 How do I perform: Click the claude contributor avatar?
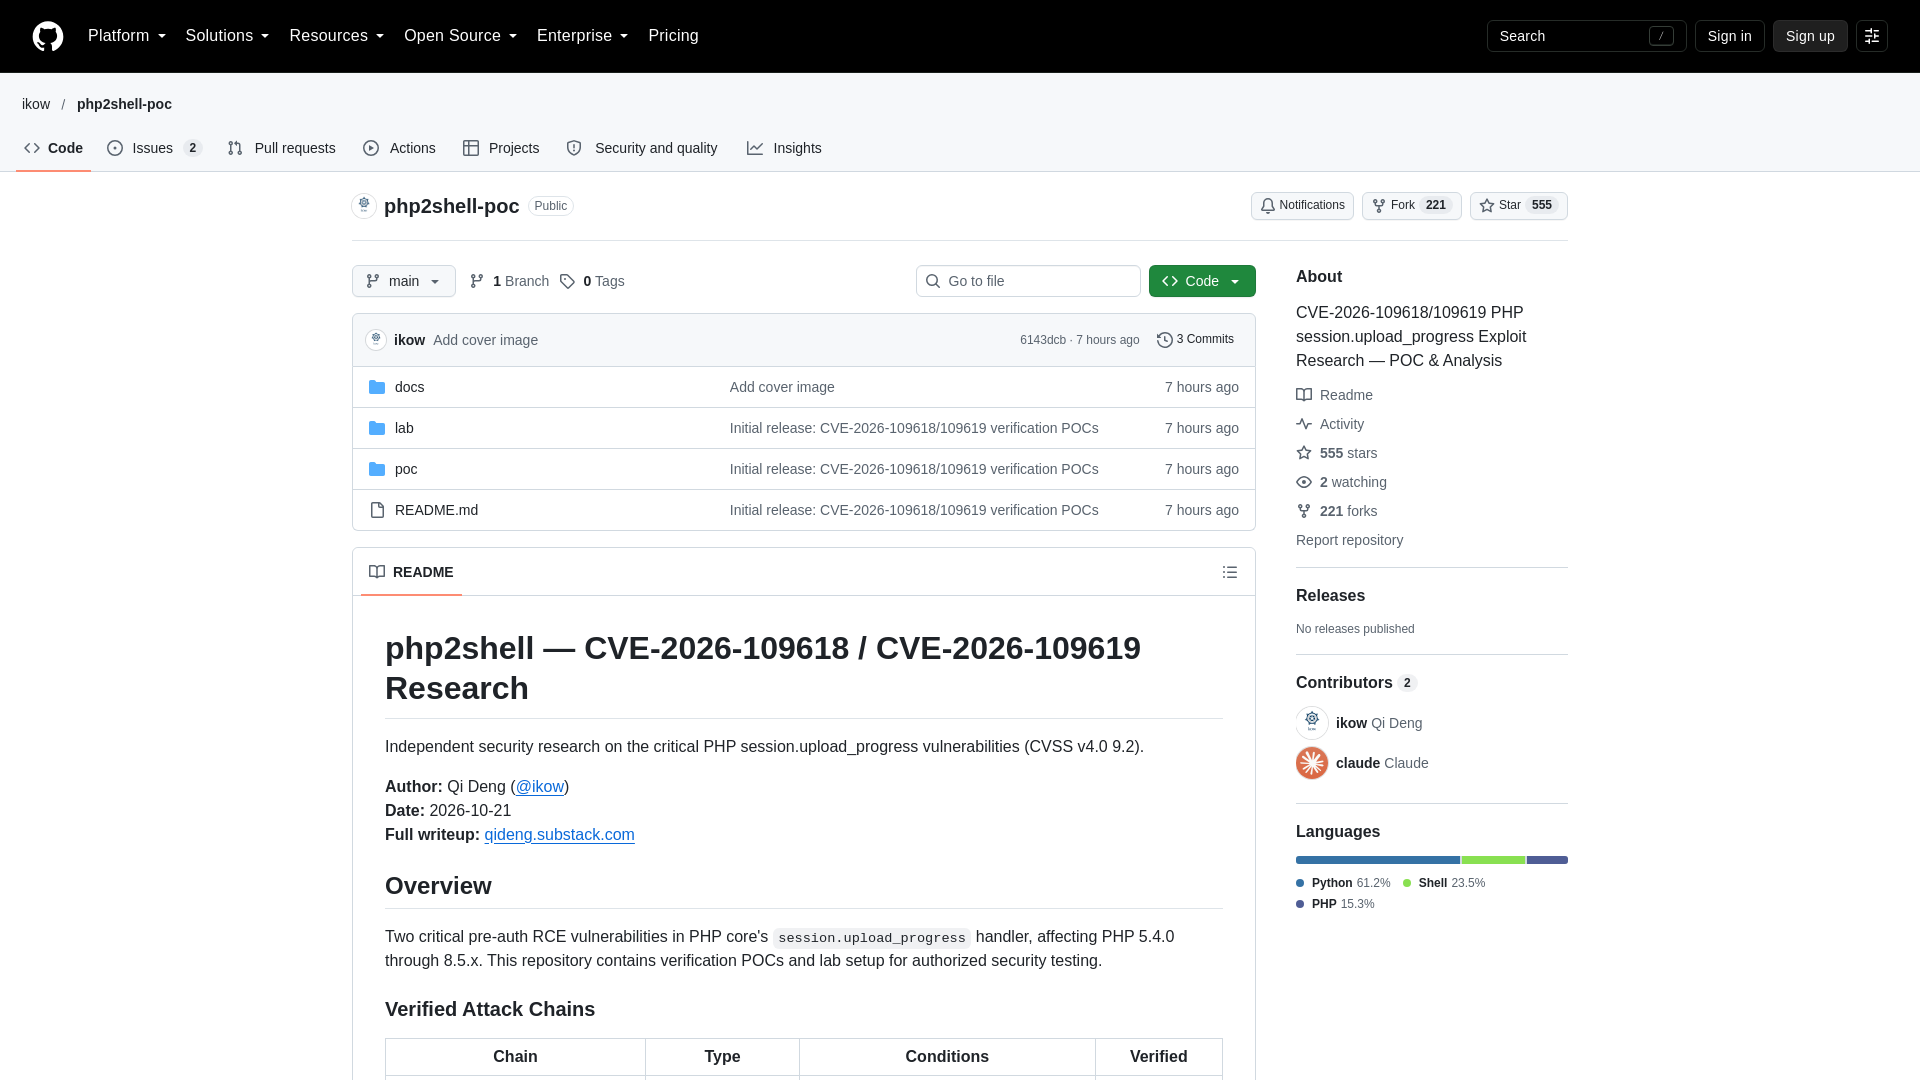1312,763
